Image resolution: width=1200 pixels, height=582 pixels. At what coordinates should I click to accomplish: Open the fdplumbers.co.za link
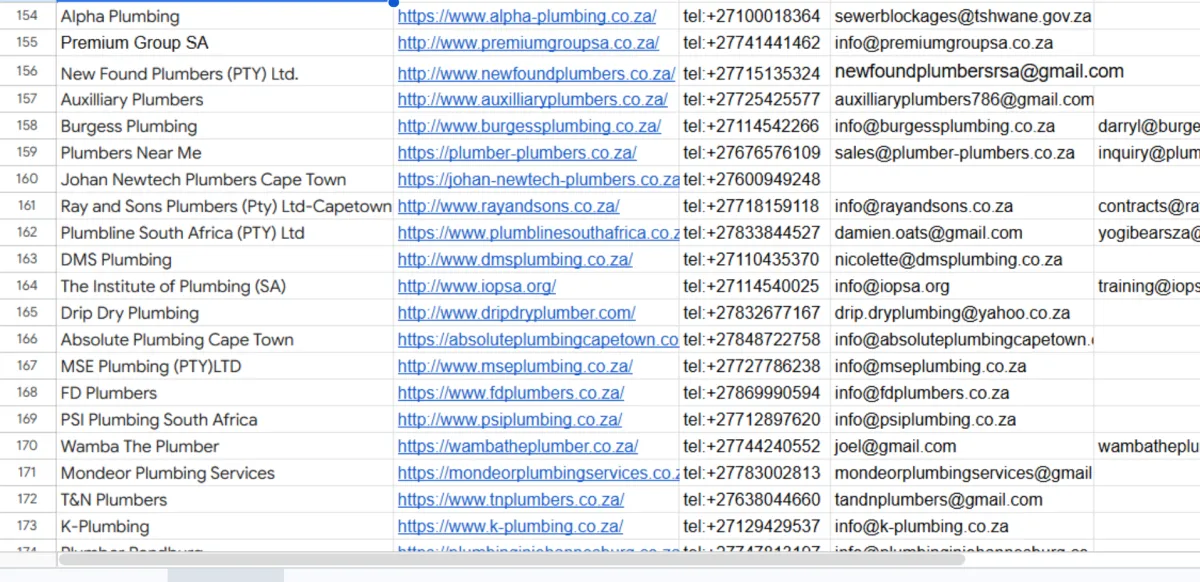[511, 393]
